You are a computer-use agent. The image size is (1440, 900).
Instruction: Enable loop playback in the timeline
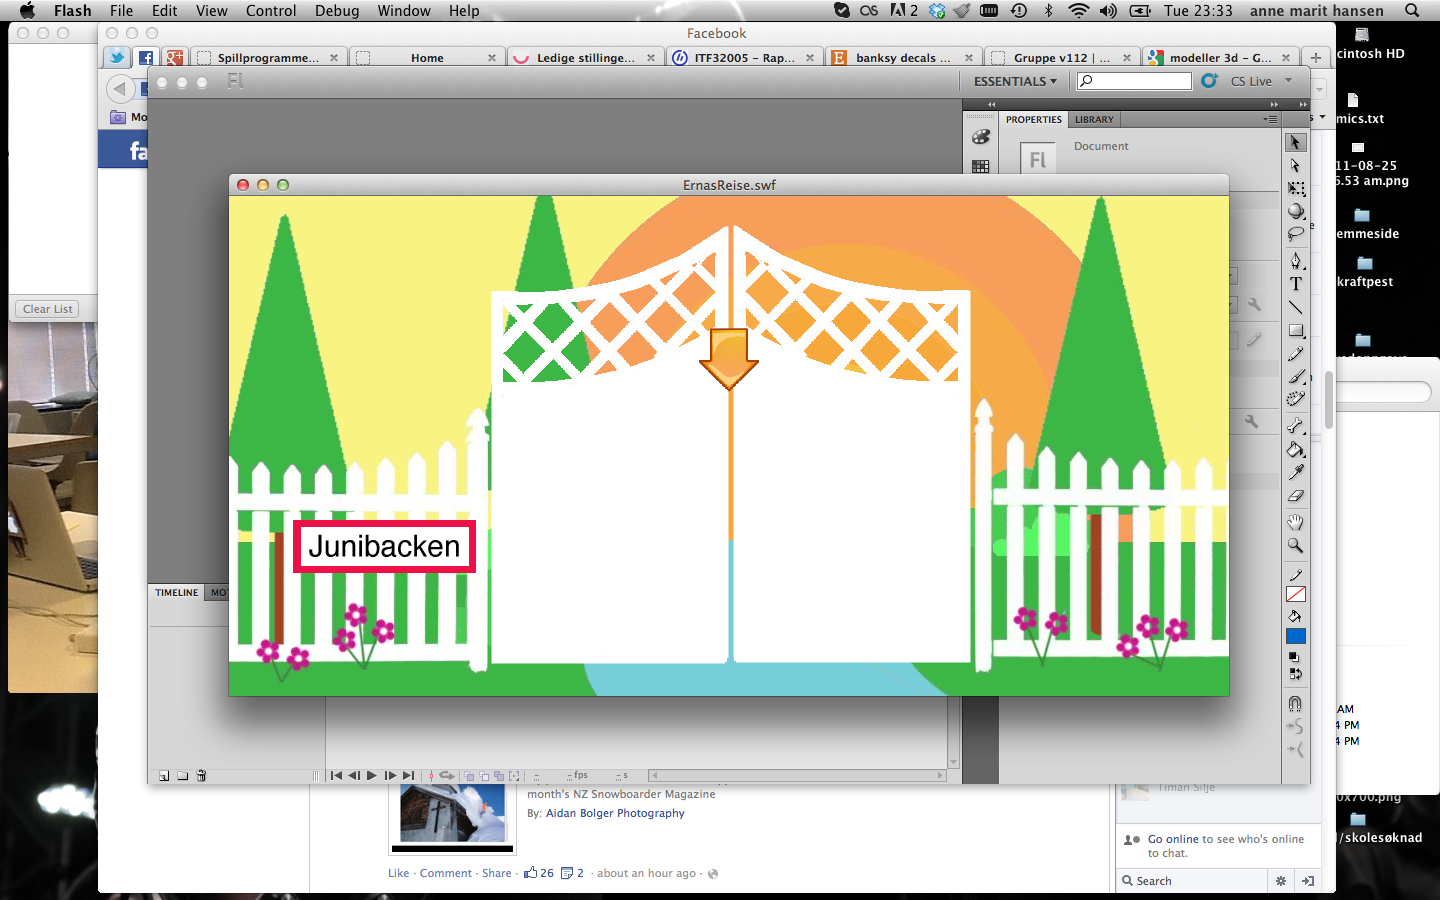(x=446, y=776)
